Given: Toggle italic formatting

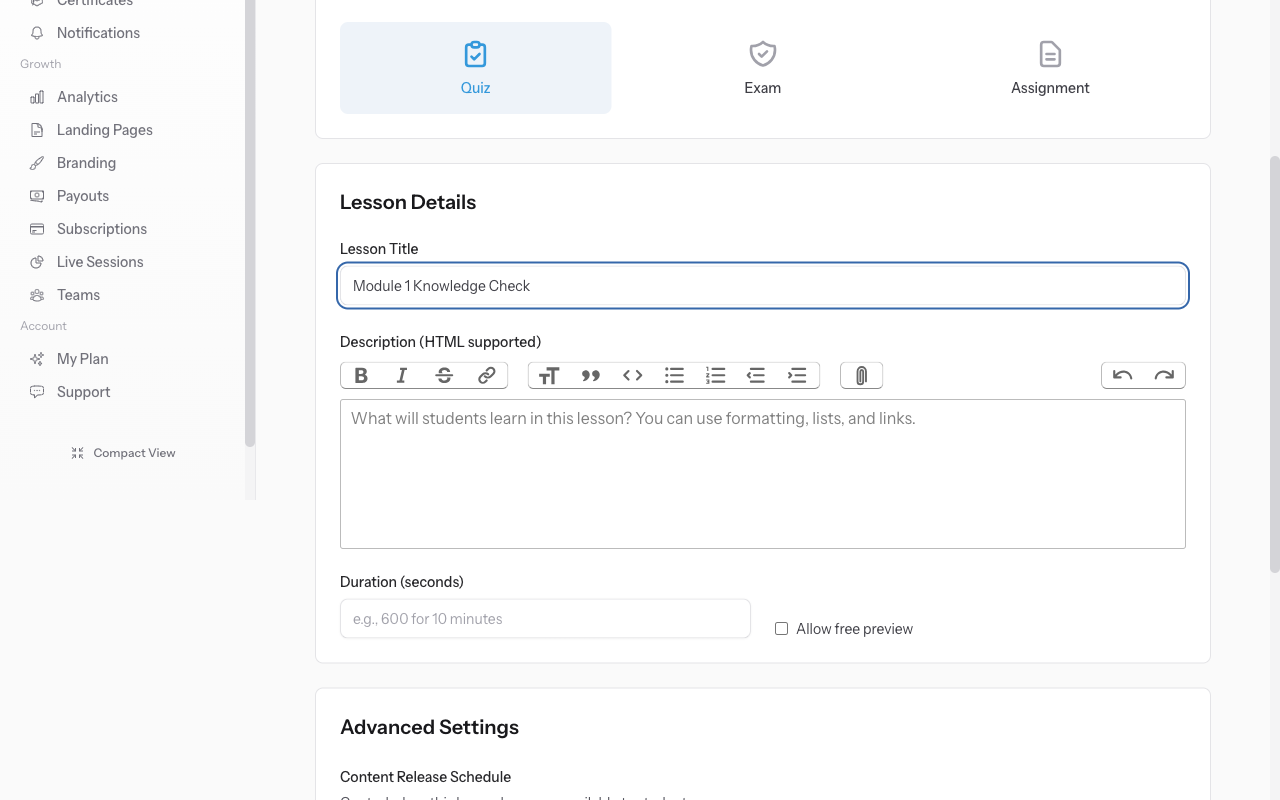Looking at the screenshot, I should 402,375.
